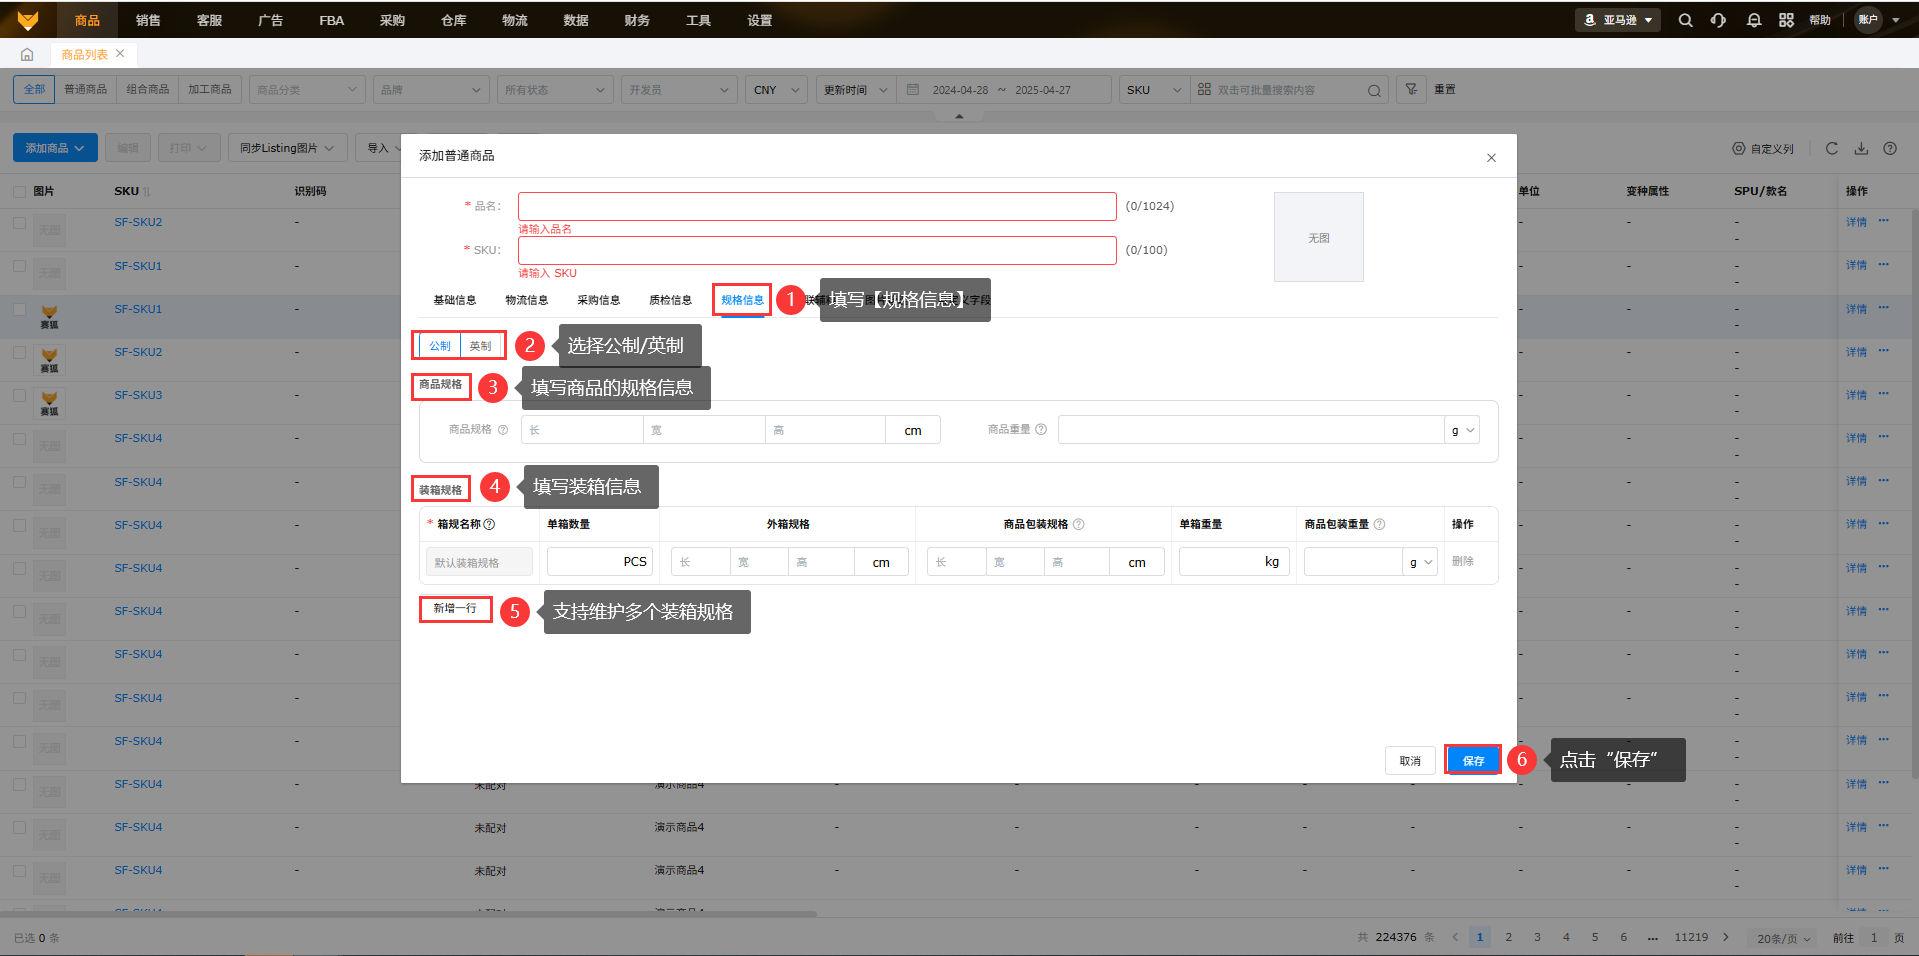Screen dimensions: 1919x956
Task: Select the 英制 unit option
Action: pos(481,346)
